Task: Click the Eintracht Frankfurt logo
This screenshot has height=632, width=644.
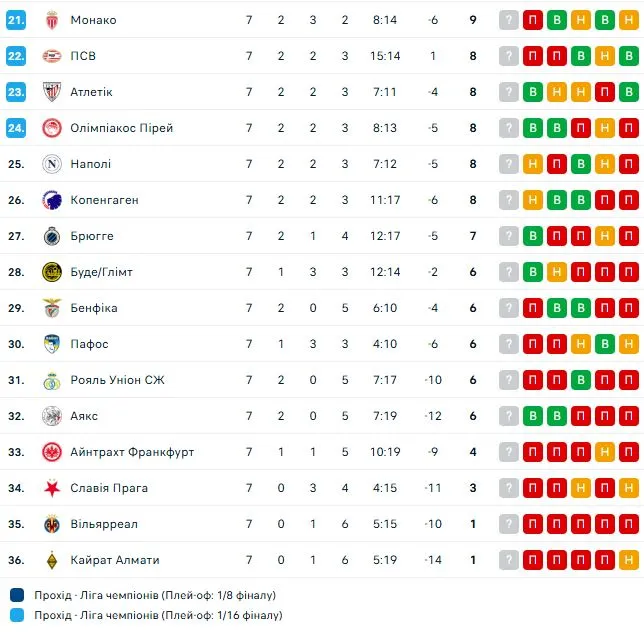Action: [52, 452]
